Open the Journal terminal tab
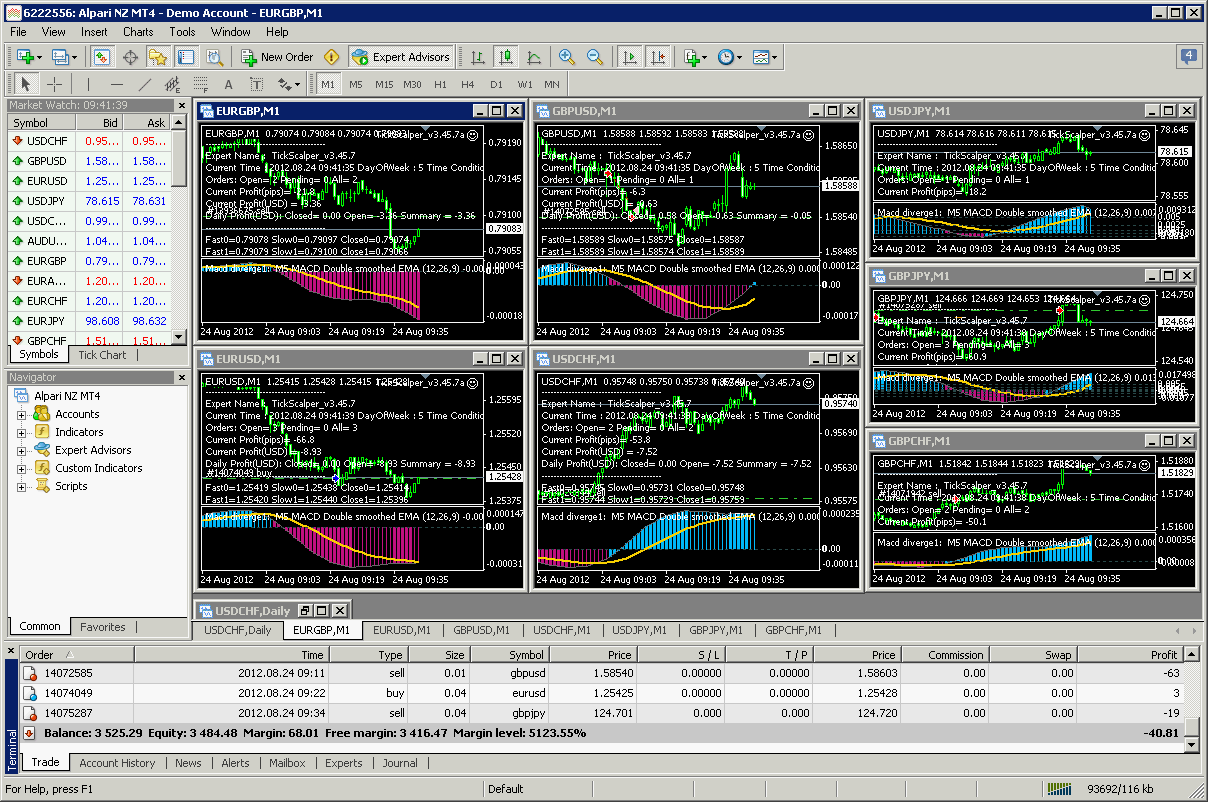Image resolution: width=1208 pixels, height=802 pixels. click(400, 763)
